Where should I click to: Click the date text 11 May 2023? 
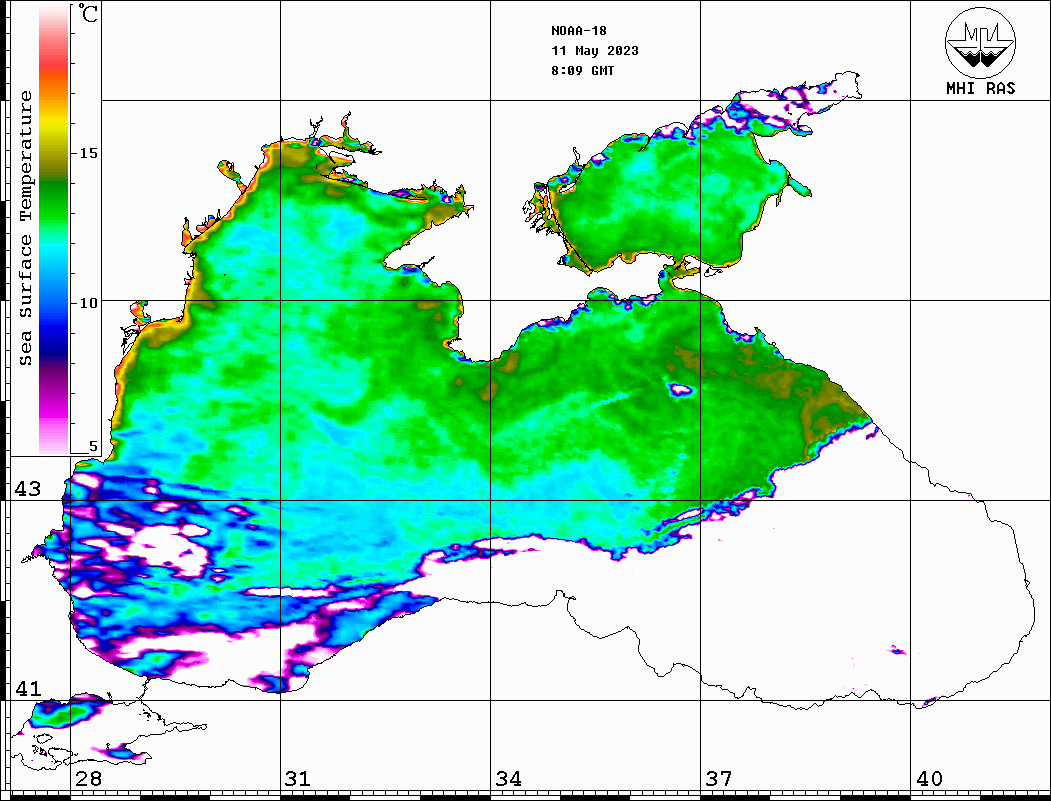(x=594, y=51)
